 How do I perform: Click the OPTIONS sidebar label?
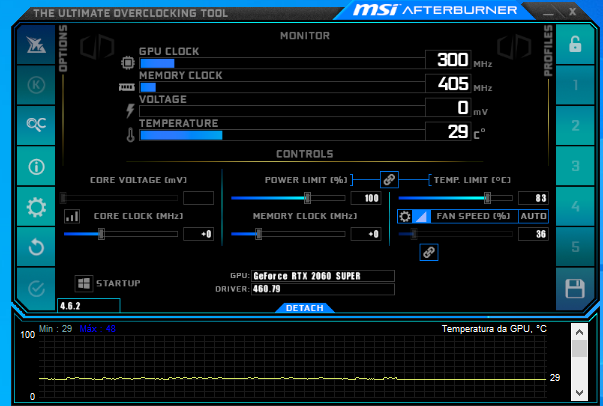pyautogui.click(x=63, y=48)
